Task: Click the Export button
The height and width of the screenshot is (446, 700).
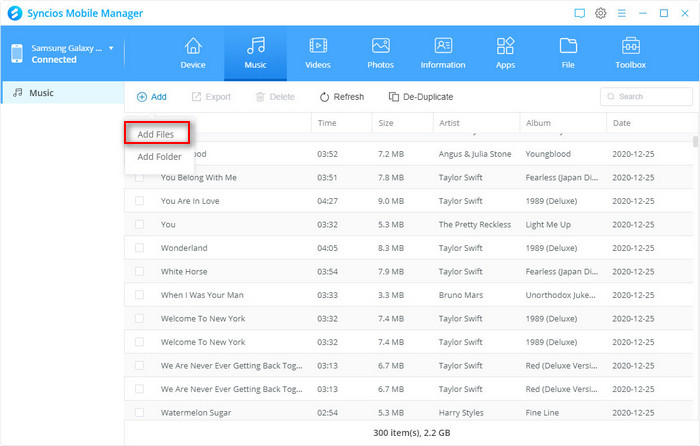Action: click(211, 97)
